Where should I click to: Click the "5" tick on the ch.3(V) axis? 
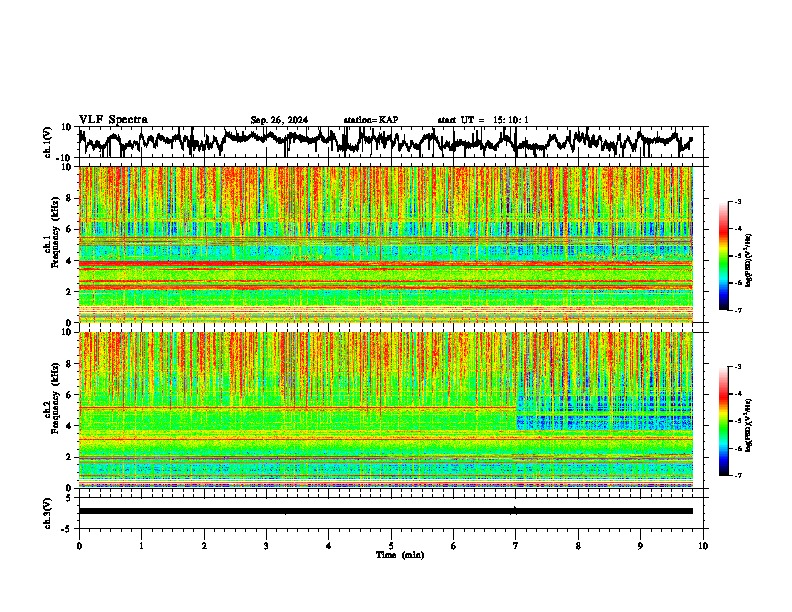click(69, 498)
